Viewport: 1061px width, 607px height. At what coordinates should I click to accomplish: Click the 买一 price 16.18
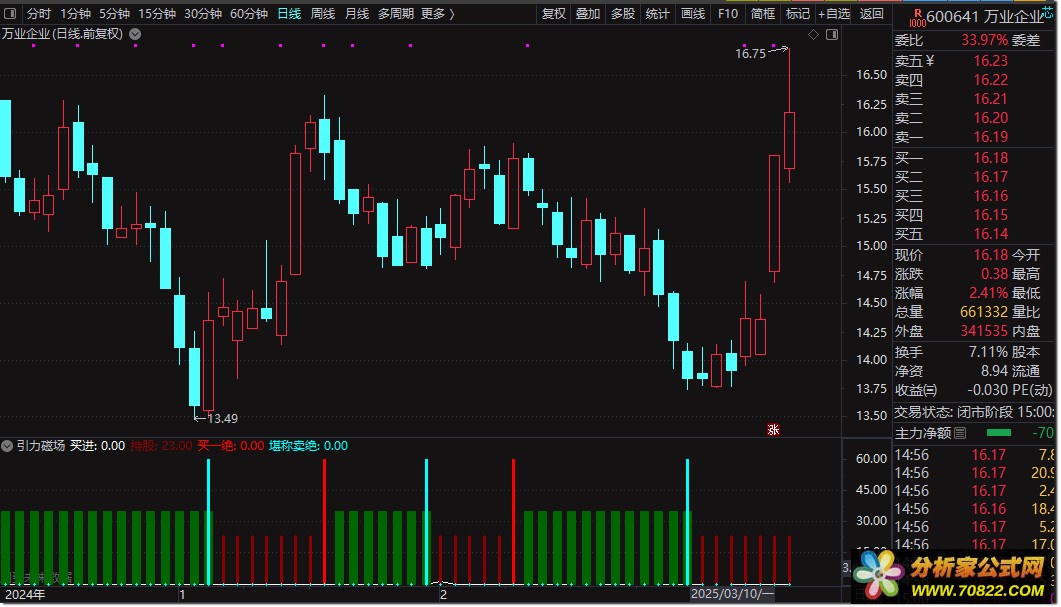point(991,158)
